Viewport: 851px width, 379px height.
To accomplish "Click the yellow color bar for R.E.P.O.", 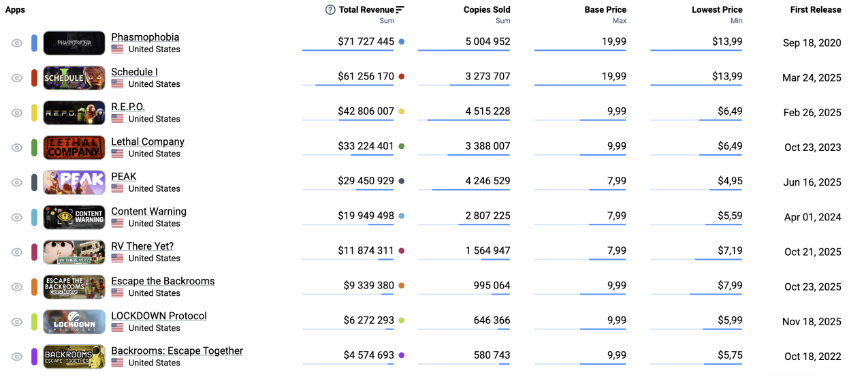I will pos(34,112).
